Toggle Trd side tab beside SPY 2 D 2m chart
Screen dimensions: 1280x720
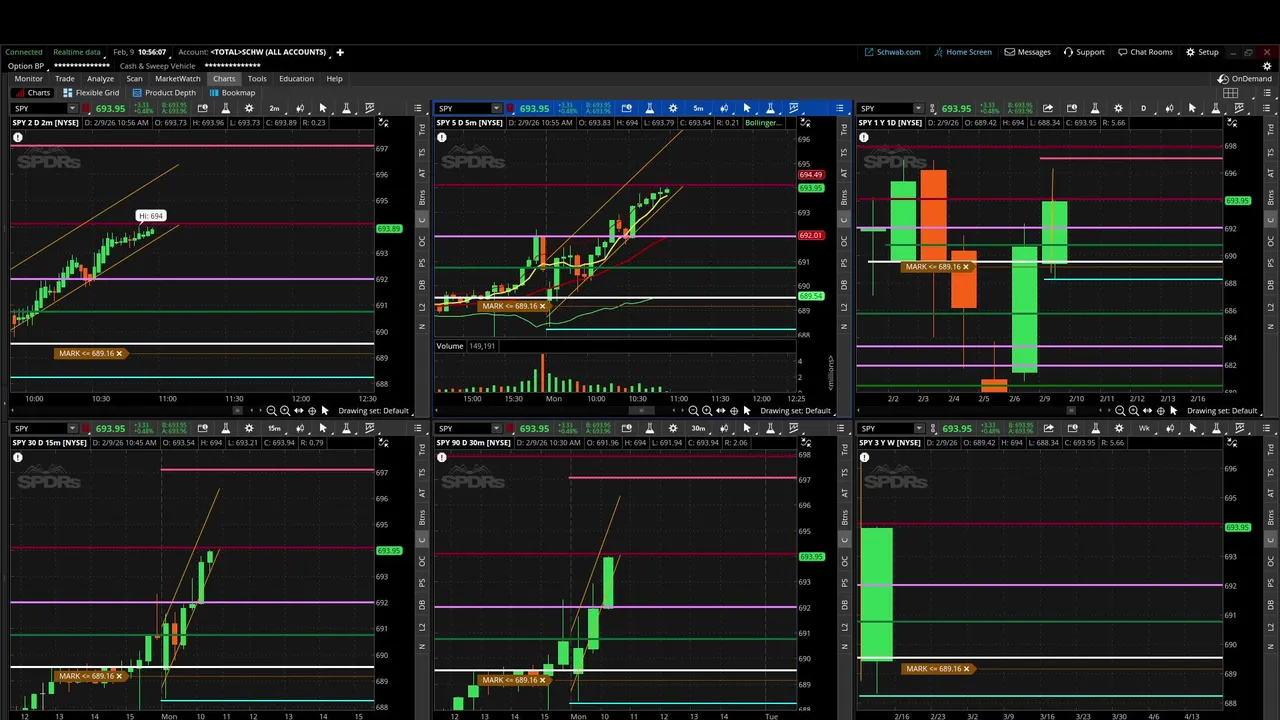point(422,129)
